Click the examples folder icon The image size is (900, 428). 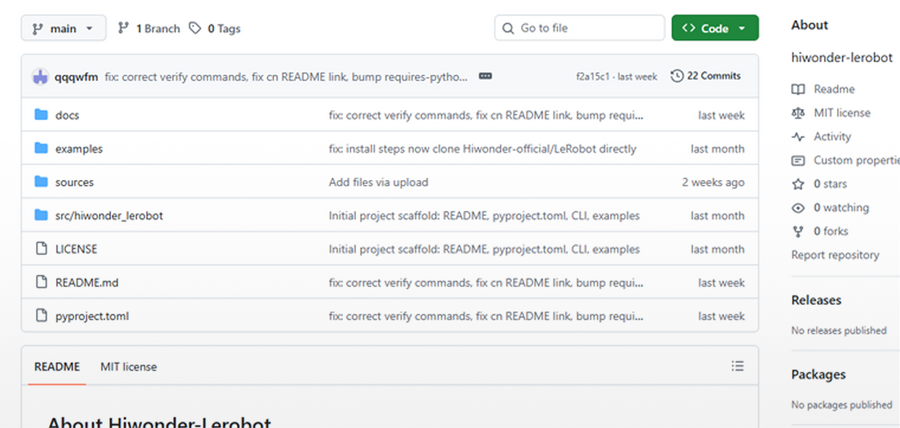pyautogui.click(x=41, y=149)
